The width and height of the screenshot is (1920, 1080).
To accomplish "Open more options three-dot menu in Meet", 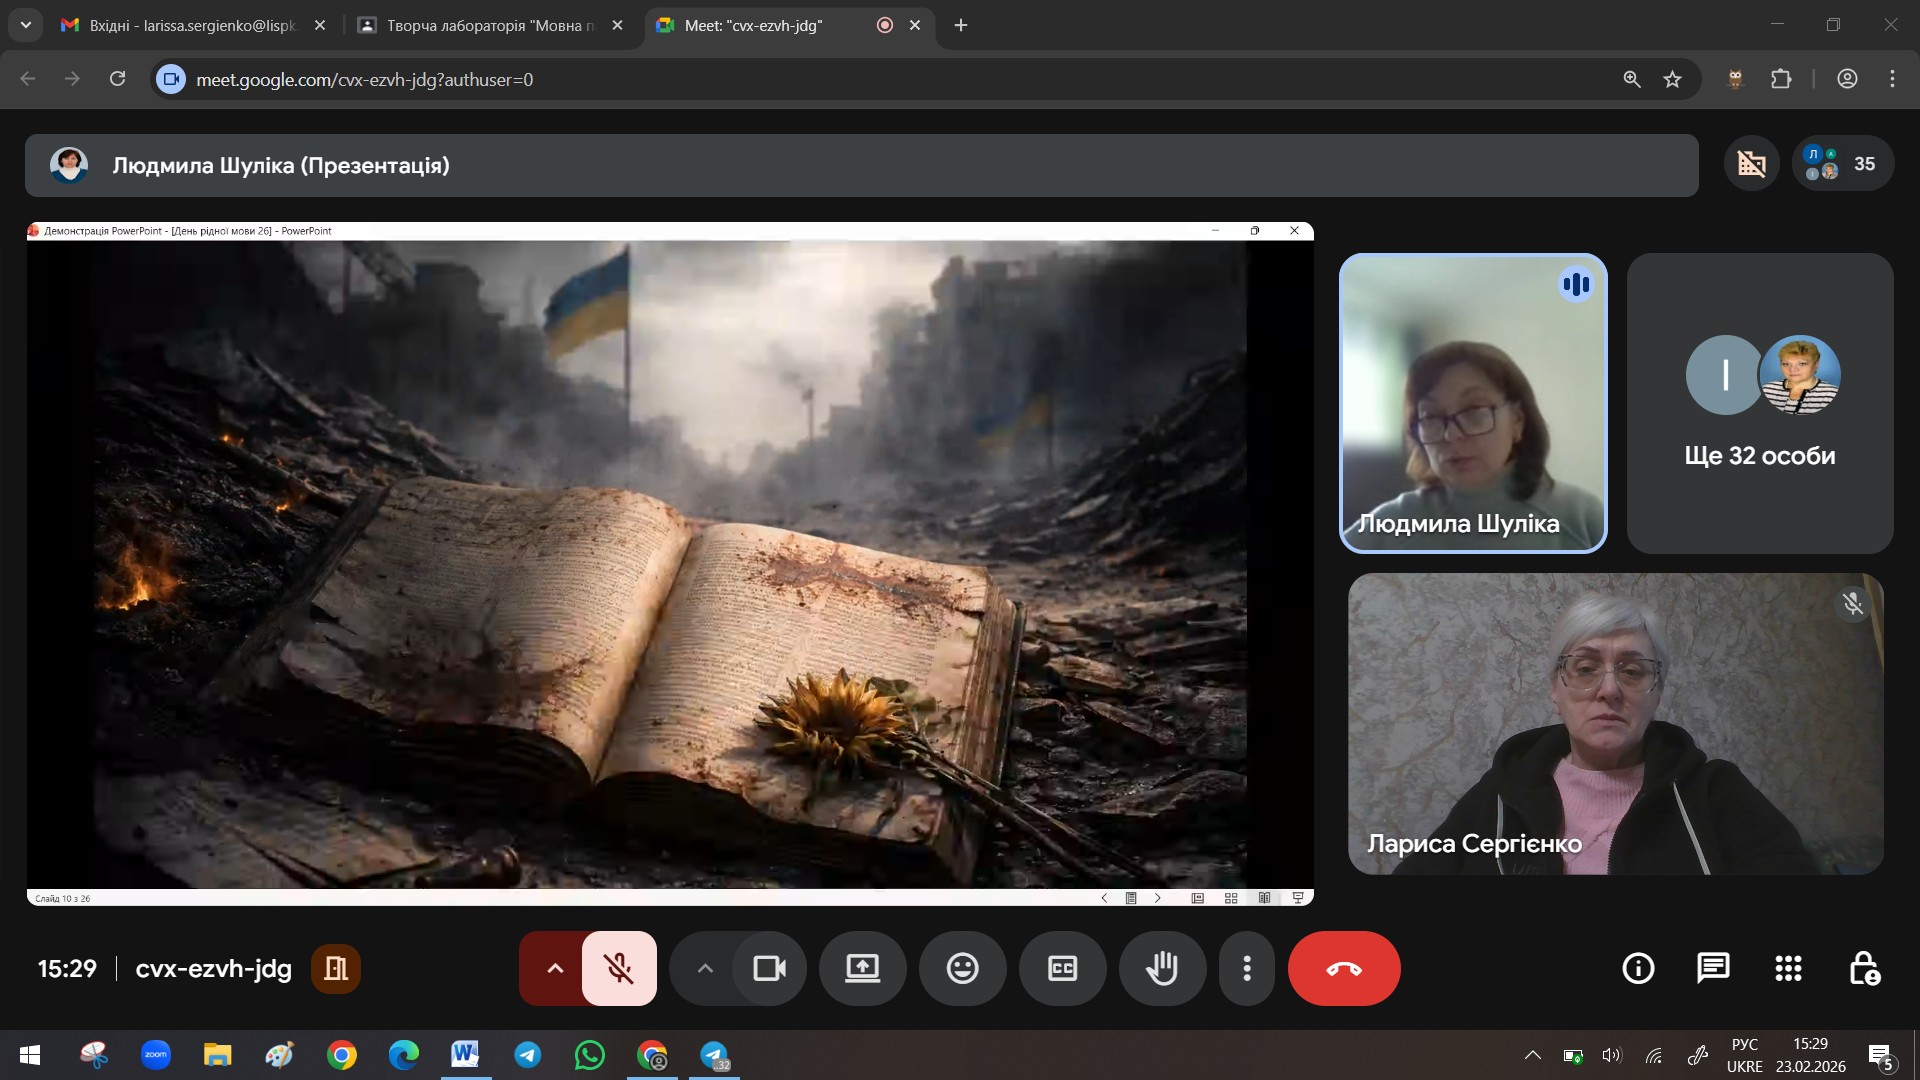I will tap(1246, 968).
